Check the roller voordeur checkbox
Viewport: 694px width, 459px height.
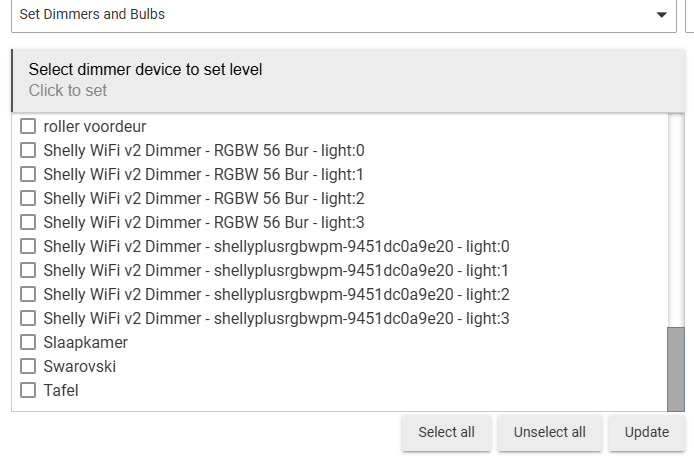(x=28, y=127)
